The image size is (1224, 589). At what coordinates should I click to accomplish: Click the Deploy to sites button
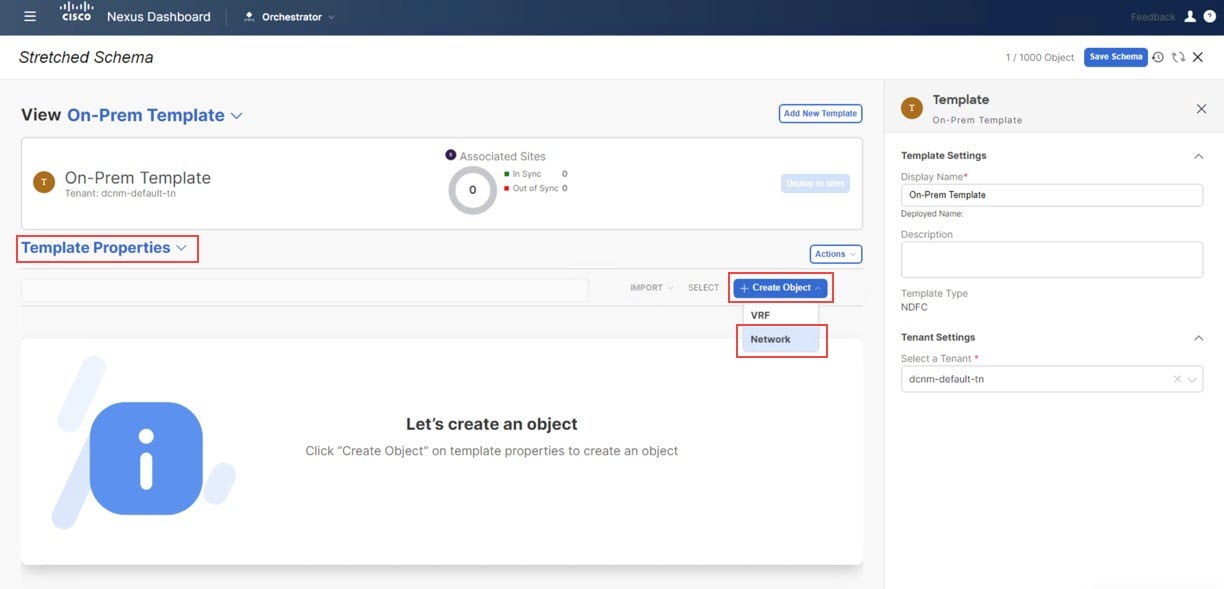(x=815, y=184)
